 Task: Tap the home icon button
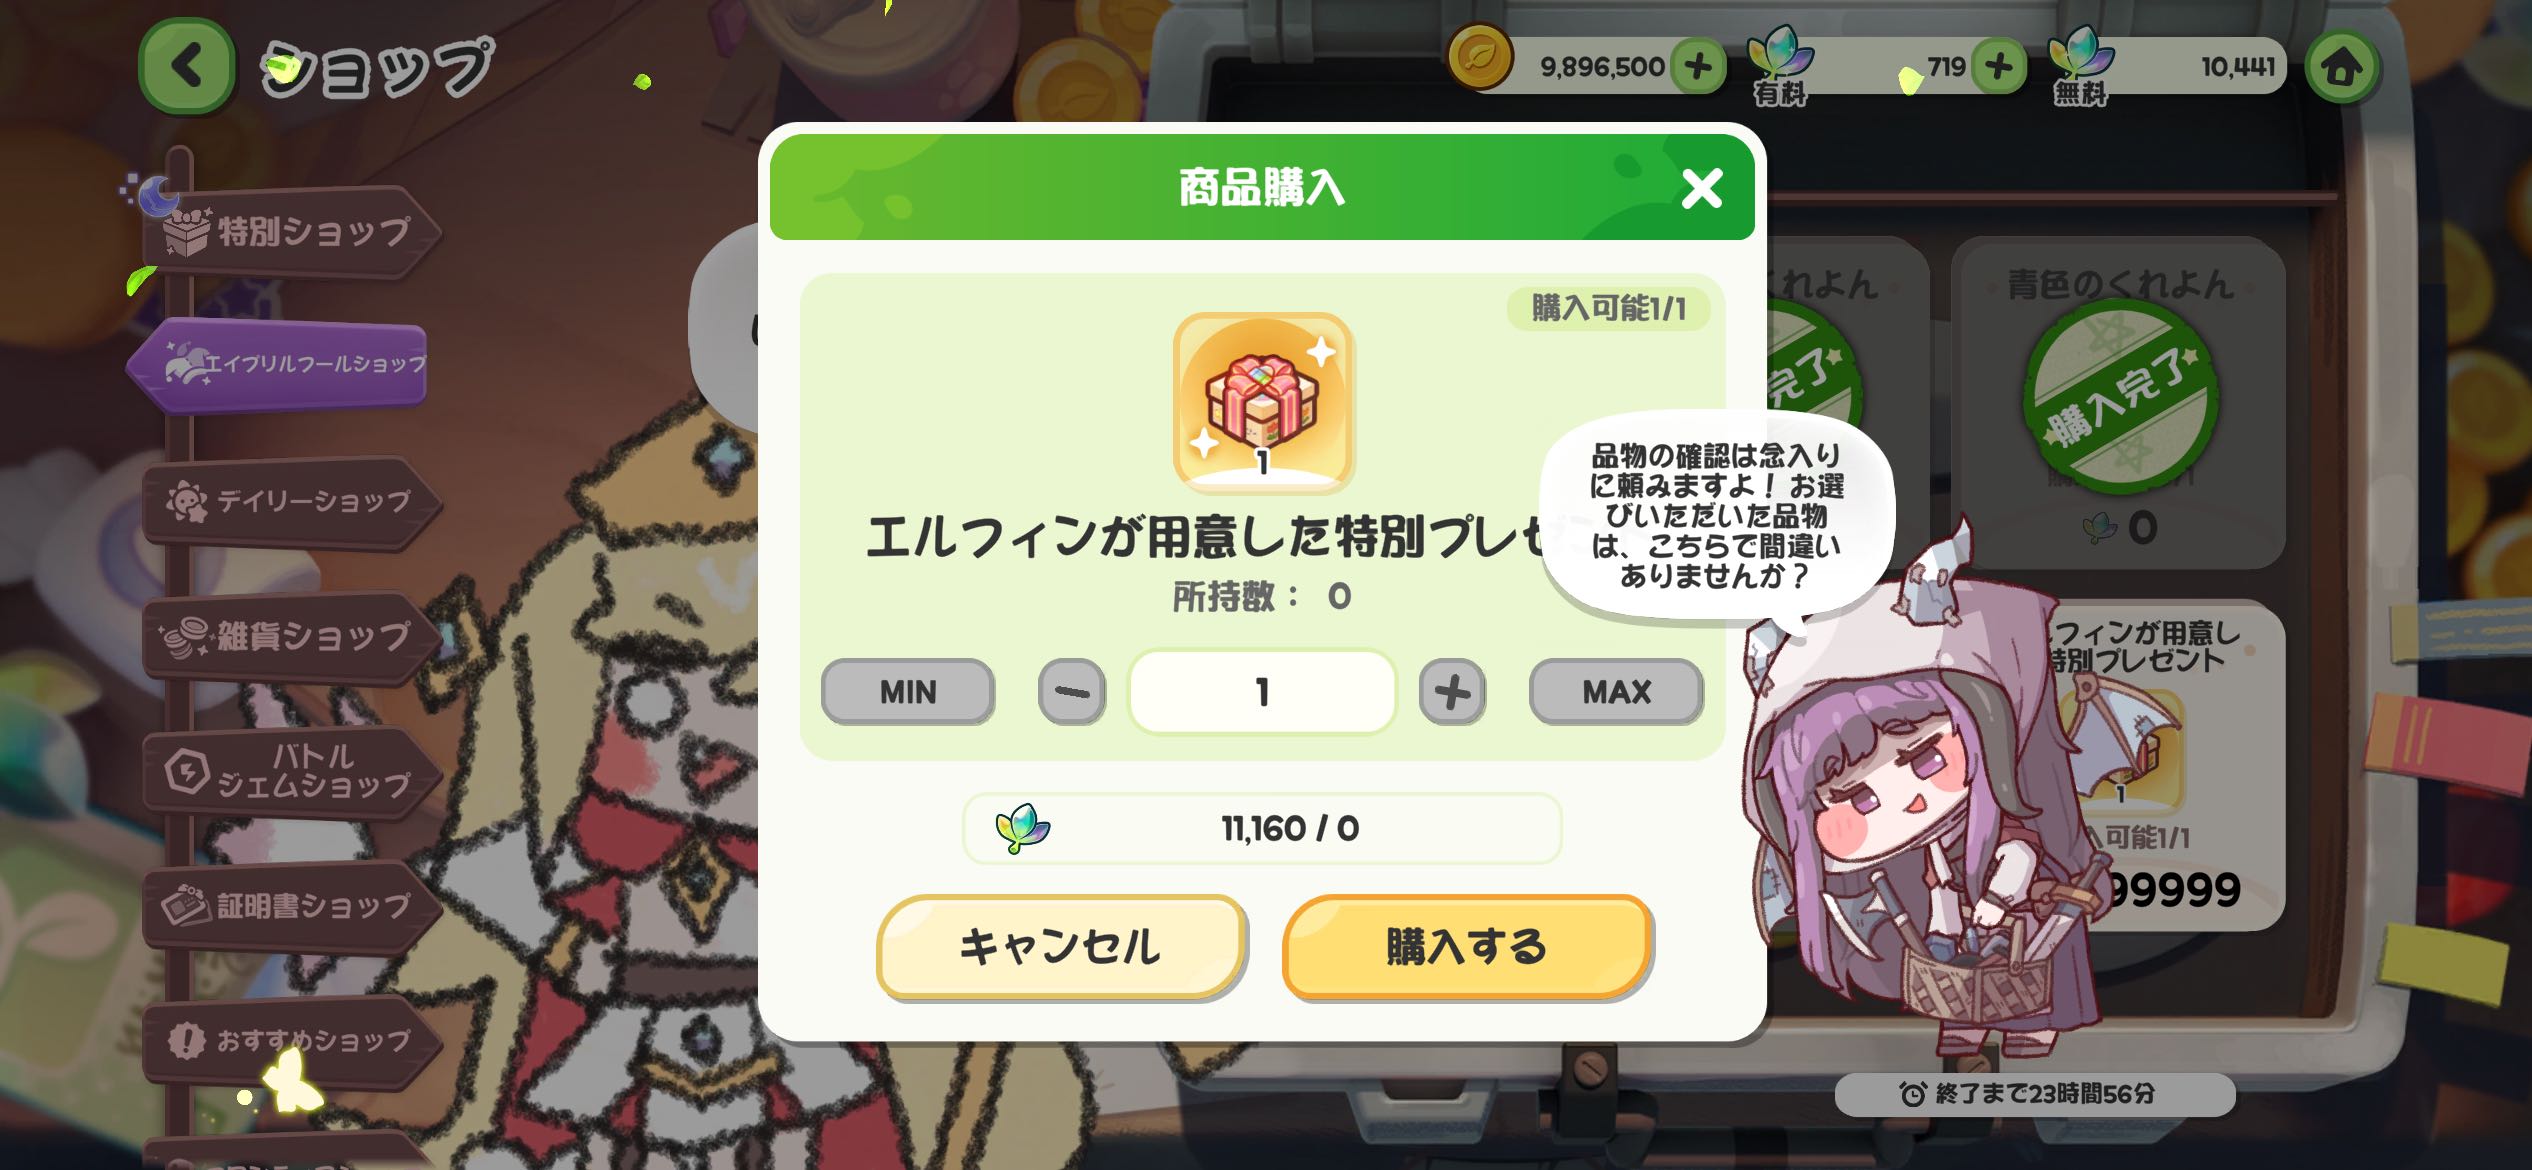(2341, 67)
